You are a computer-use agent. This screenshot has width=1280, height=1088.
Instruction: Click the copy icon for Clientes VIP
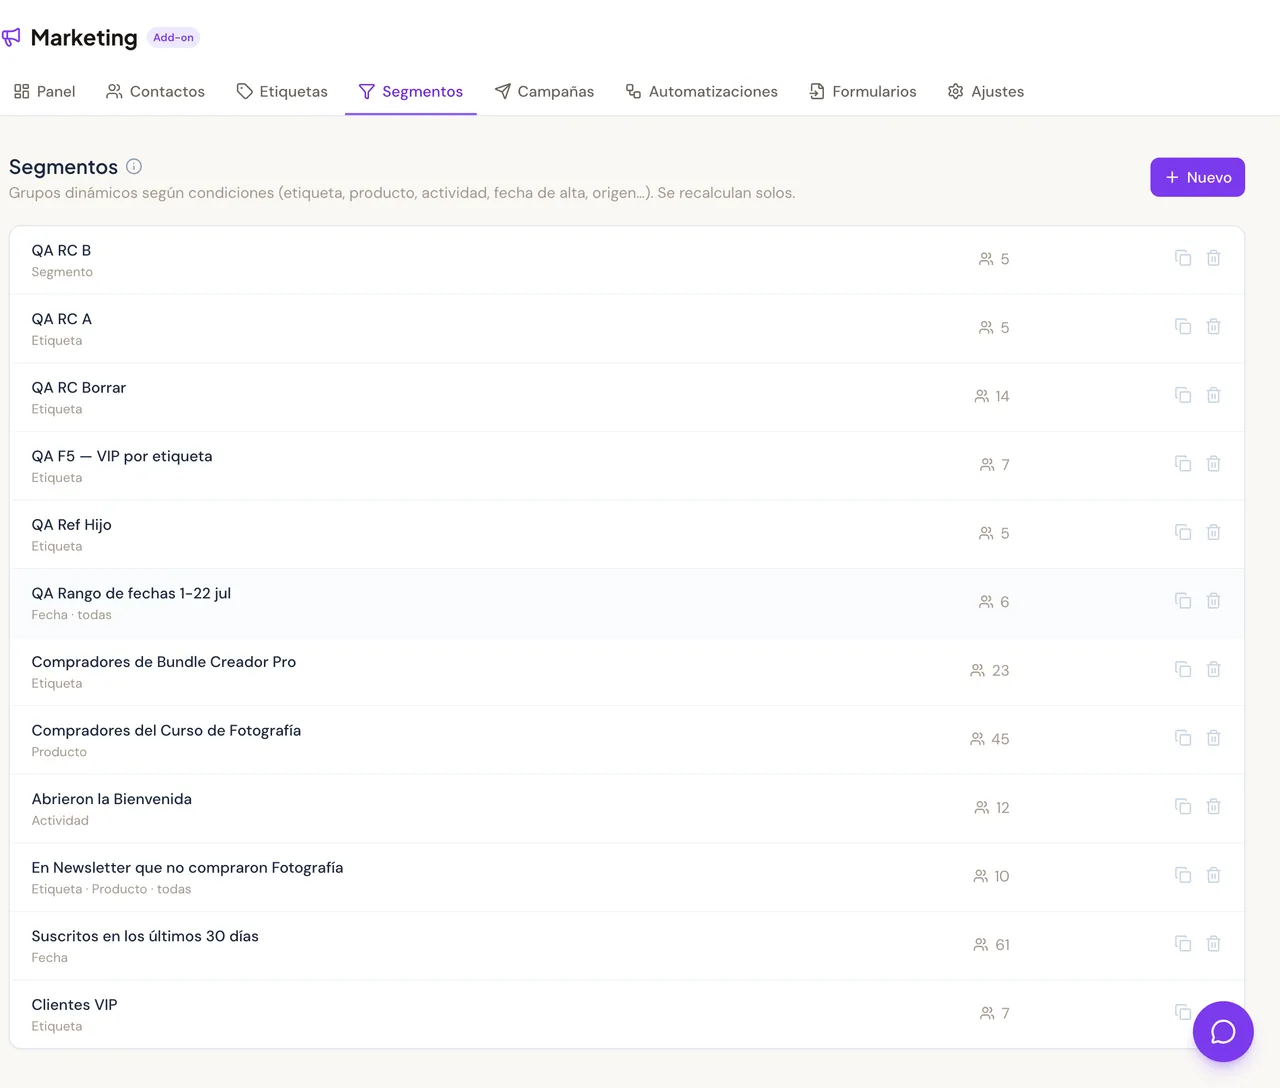click(x=1183, y=1012)
